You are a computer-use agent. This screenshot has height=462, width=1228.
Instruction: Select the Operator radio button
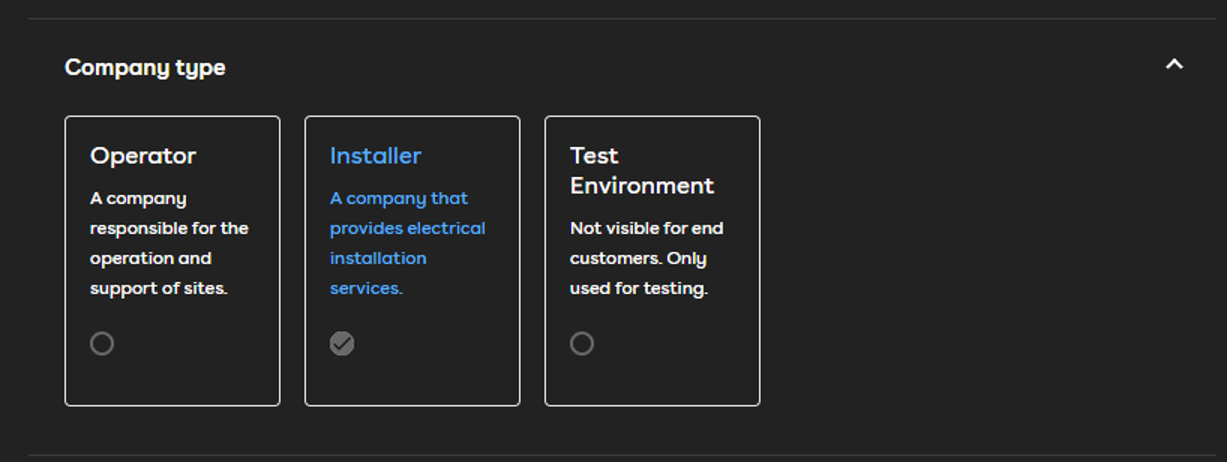[x=102, y=344]
